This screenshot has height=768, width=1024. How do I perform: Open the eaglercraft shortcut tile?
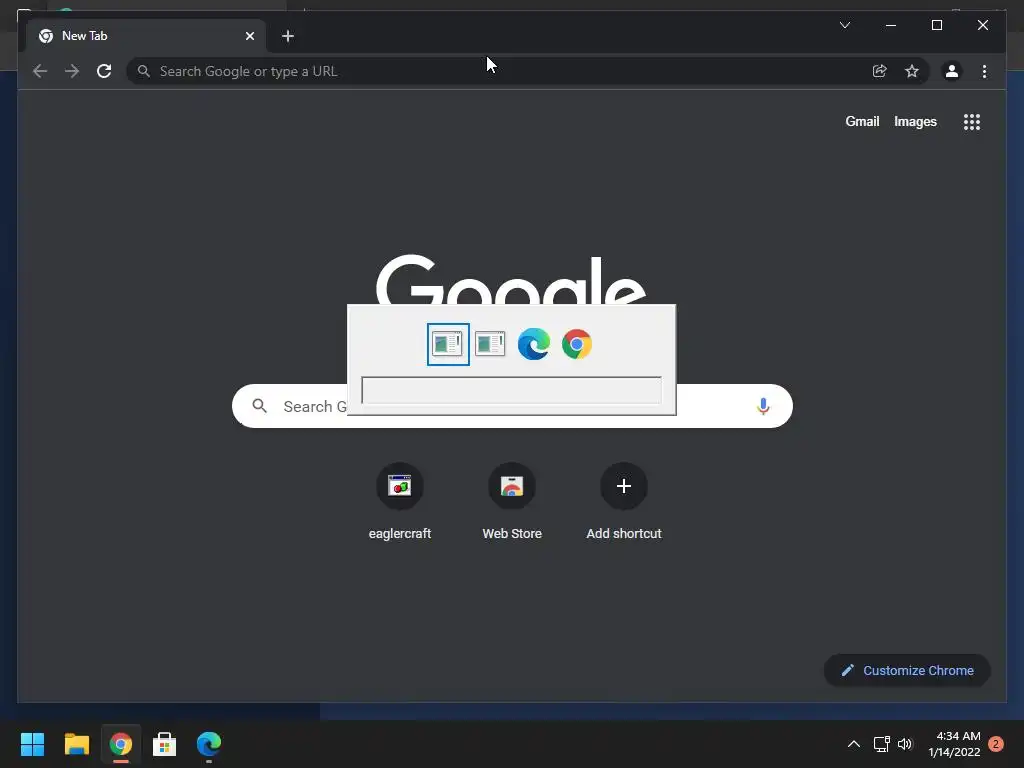tap(400, 502)
